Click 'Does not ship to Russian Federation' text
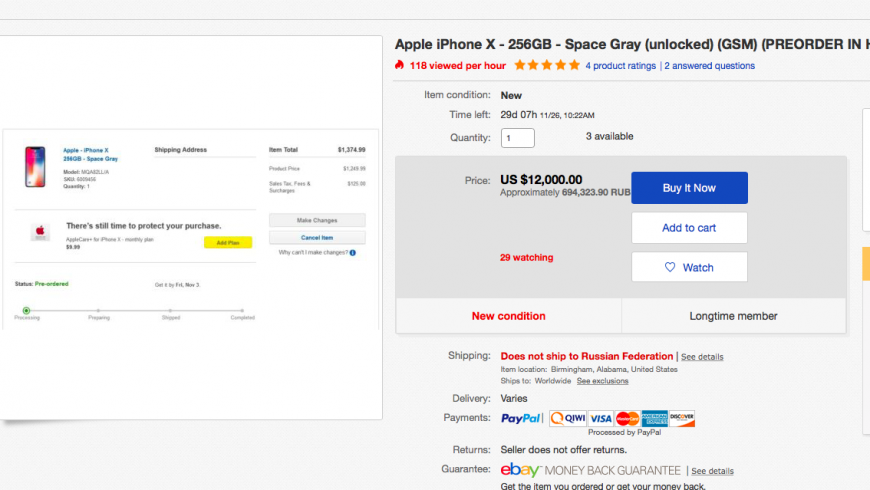The image size is (870, 490). coord(586,356)
